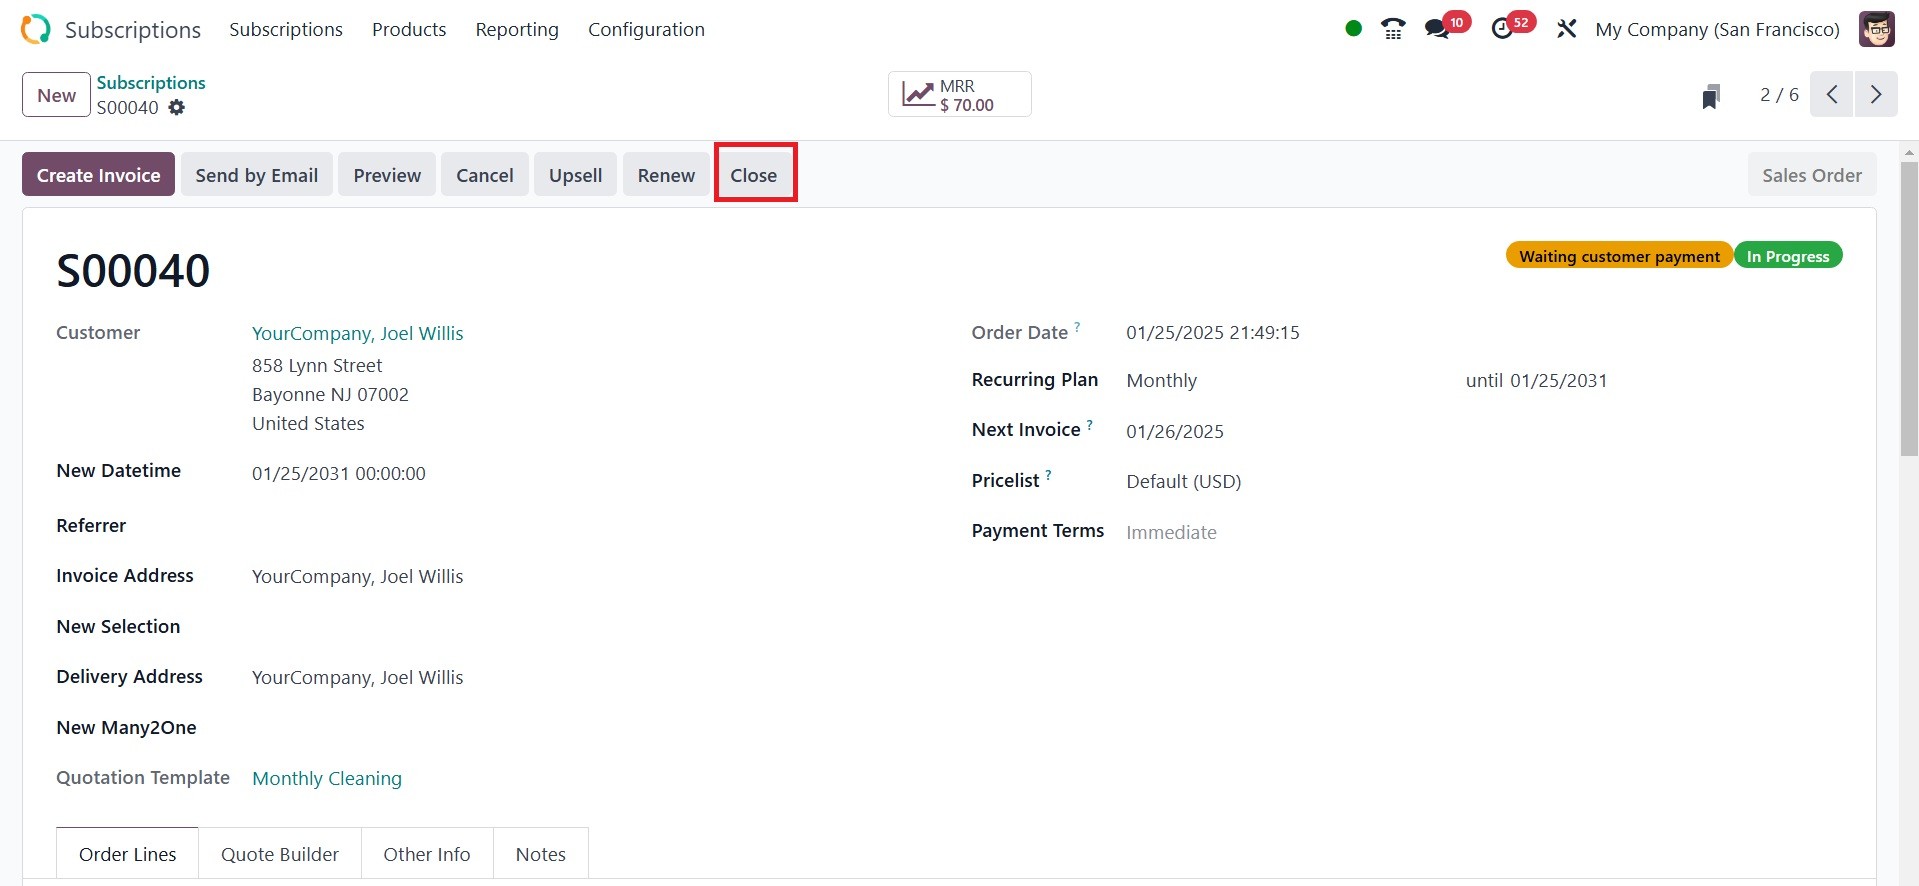Click the New record button
This screenshot has height=886, width=1919.
[57, 95]
